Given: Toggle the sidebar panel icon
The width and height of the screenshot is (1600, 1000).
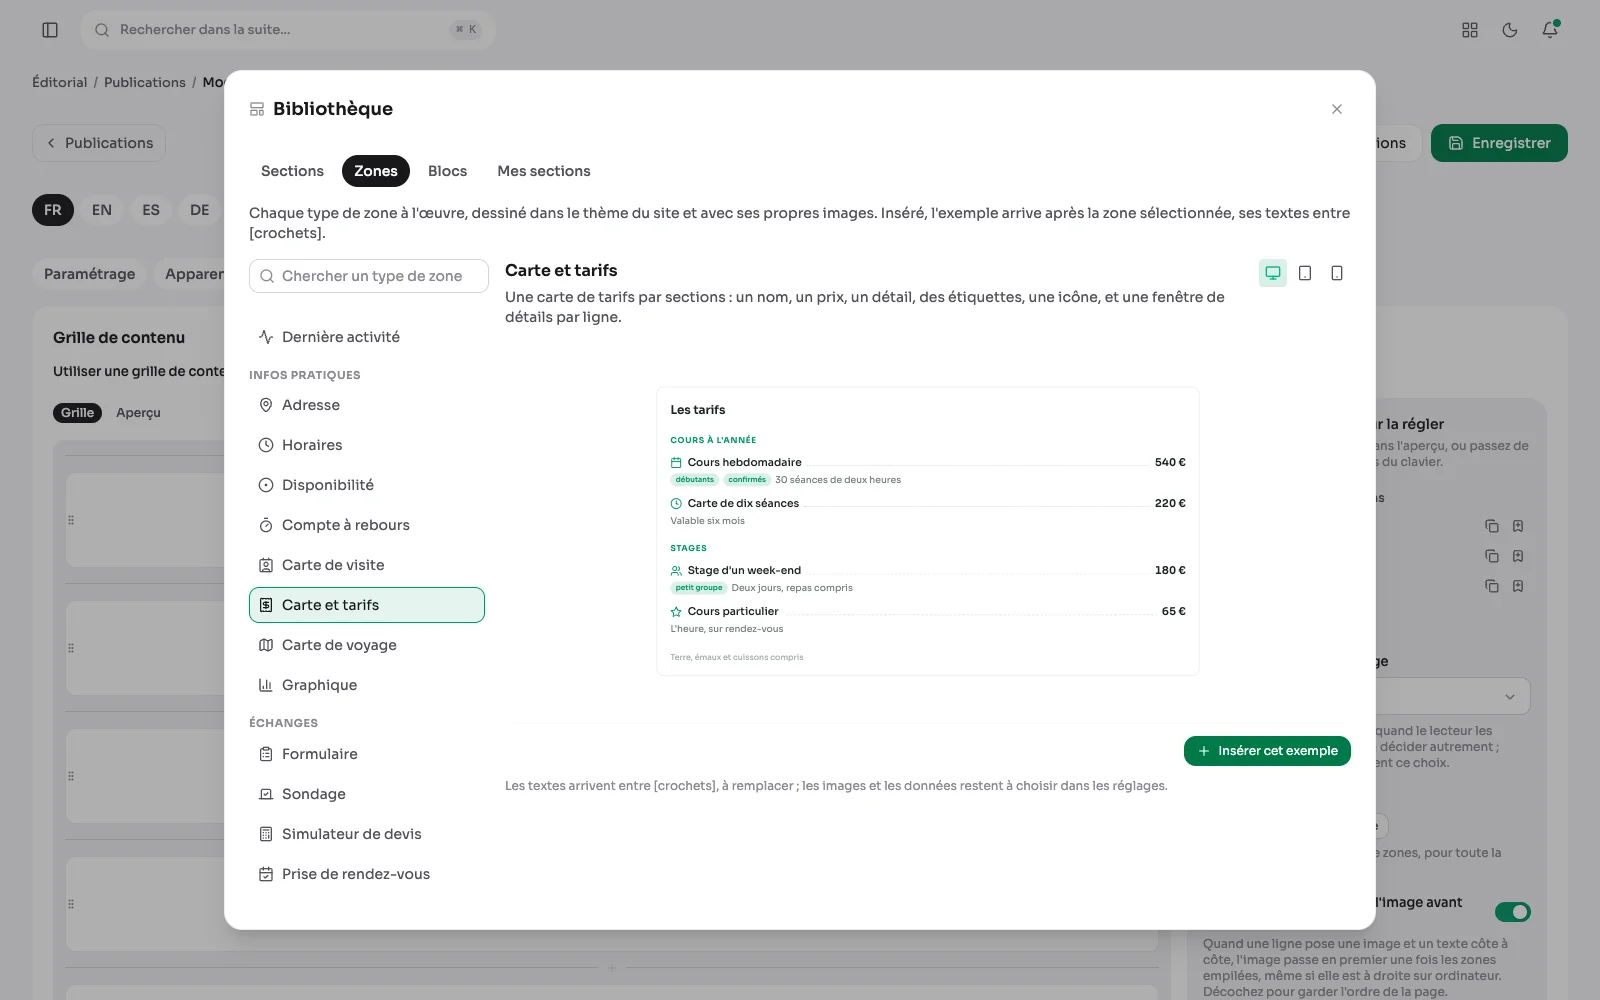Looking at the screenshot, I should click(x=50, y=30).
